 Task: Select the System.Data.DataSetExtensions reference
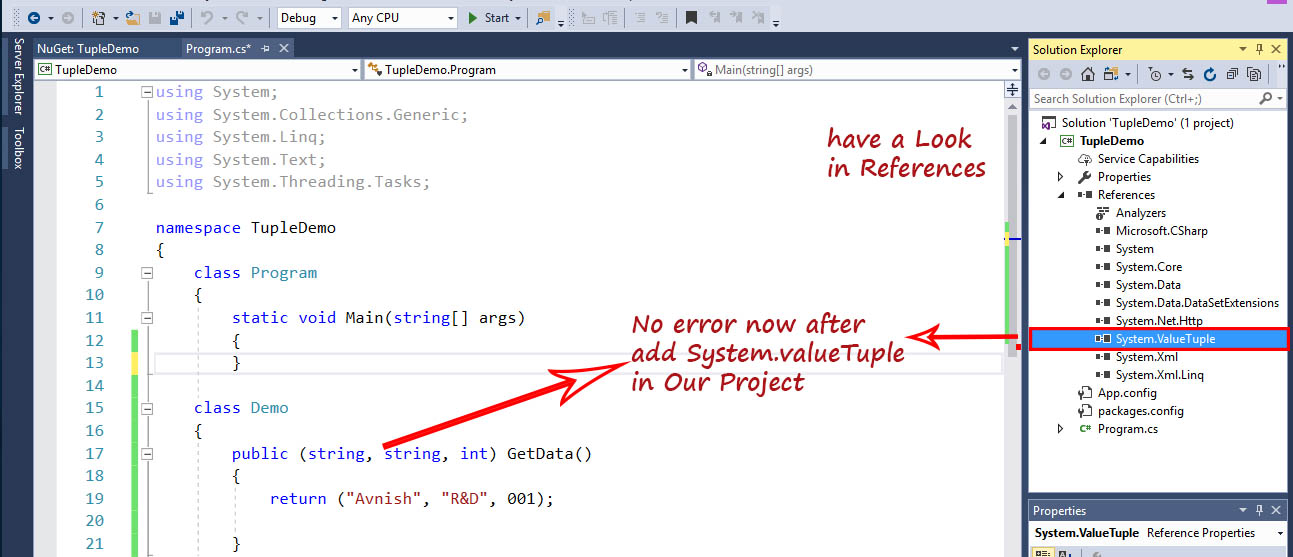coord(1197,303)
